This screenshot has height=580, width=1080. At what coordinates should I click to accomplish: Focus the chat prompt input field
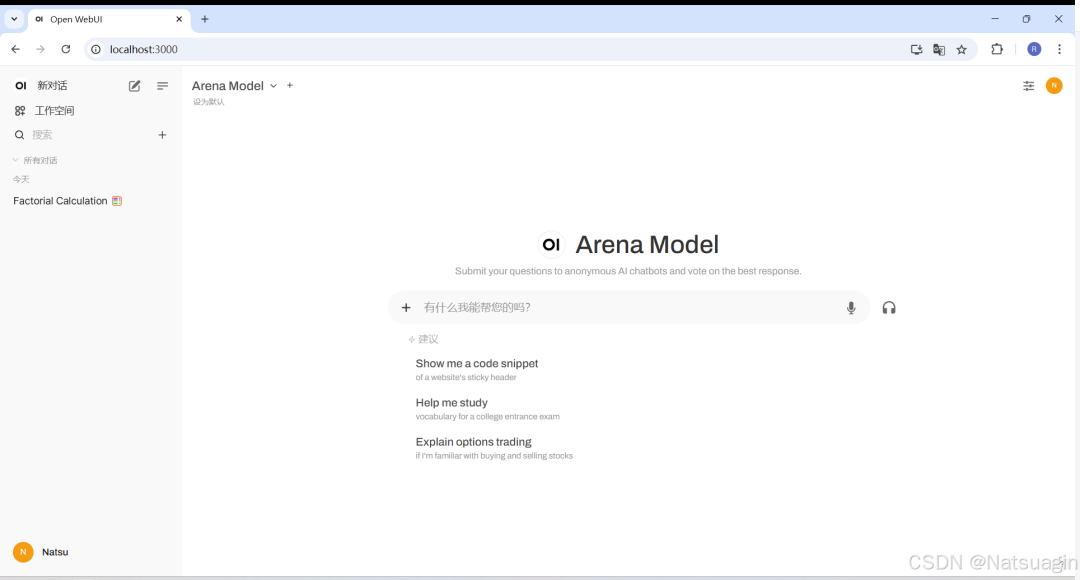tap(630, 308)
